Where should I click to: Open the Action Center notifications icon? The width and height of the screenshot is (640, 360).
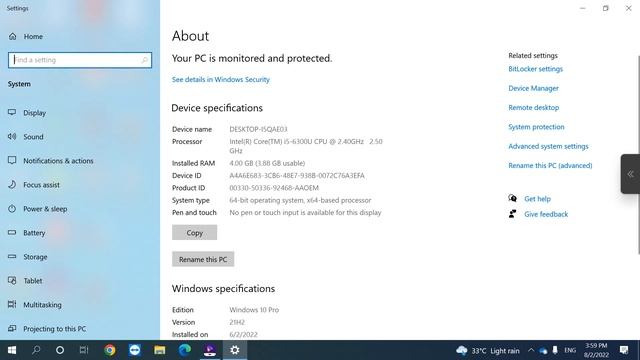tap(624, 350)
